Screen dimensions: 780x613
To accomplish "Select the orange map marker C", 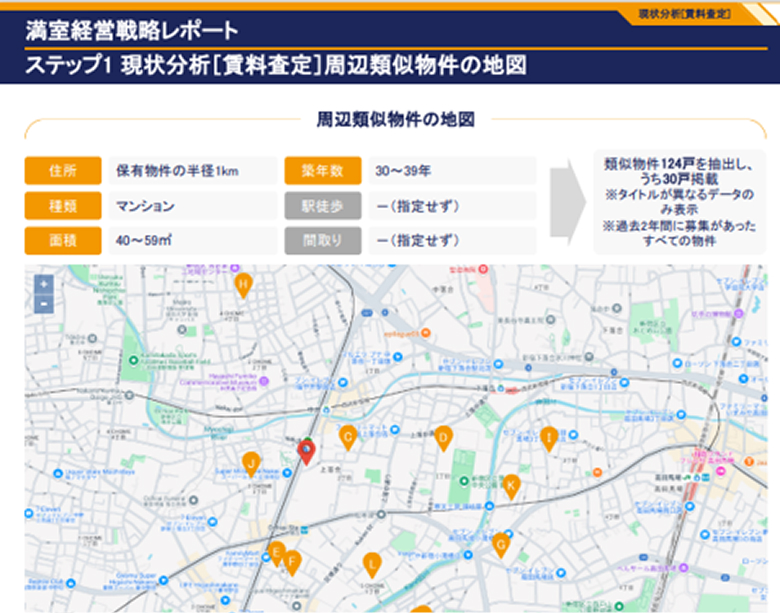I will coord(348,437).
